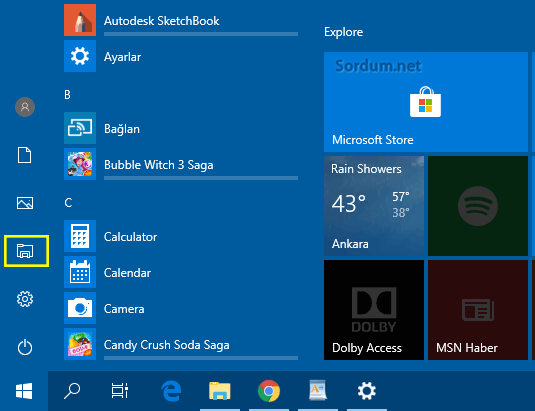This screenshot has width=535, height=411.
Task: Open the Dolby Access tile
Action: (374, 310)
